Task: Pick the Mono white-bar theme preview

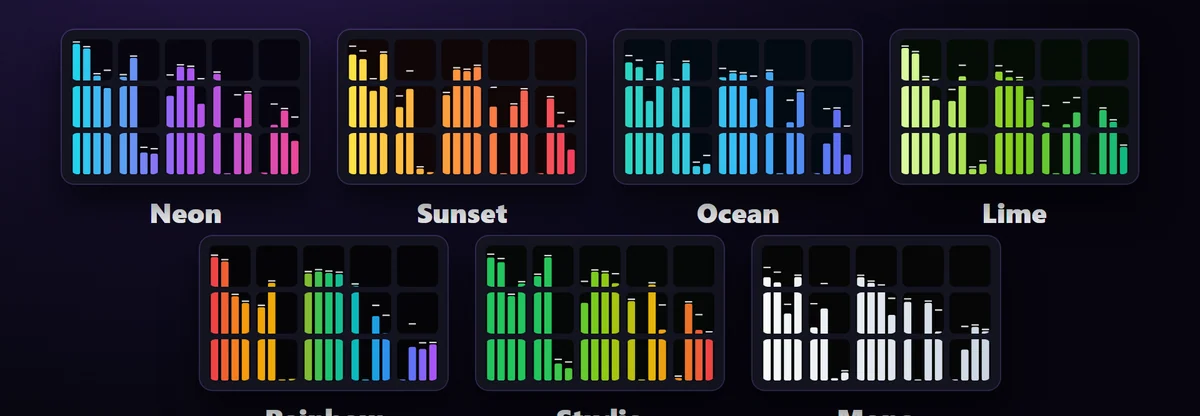Action: pyautogui.click(x=875, y=313)
